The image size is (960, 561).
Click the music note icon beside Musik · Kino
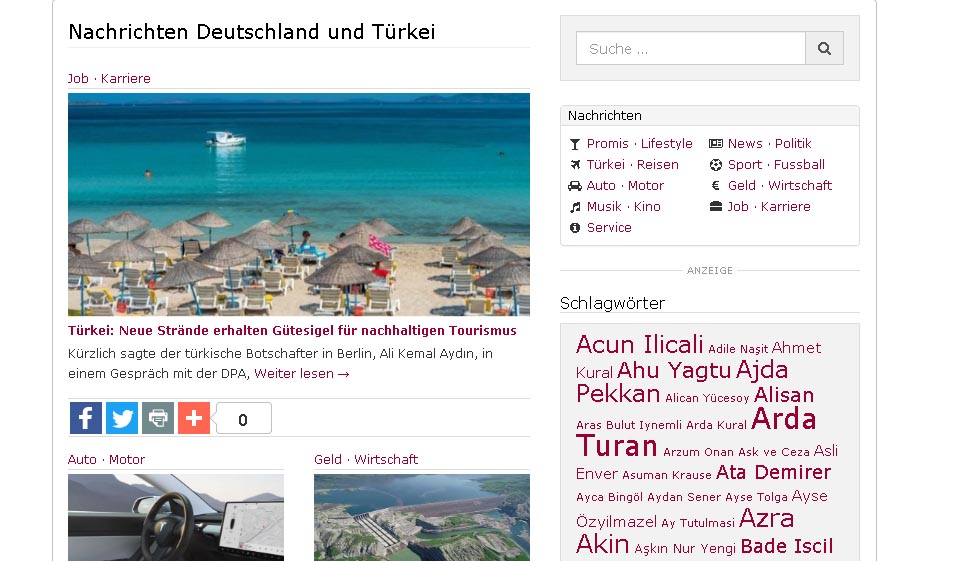575,207
